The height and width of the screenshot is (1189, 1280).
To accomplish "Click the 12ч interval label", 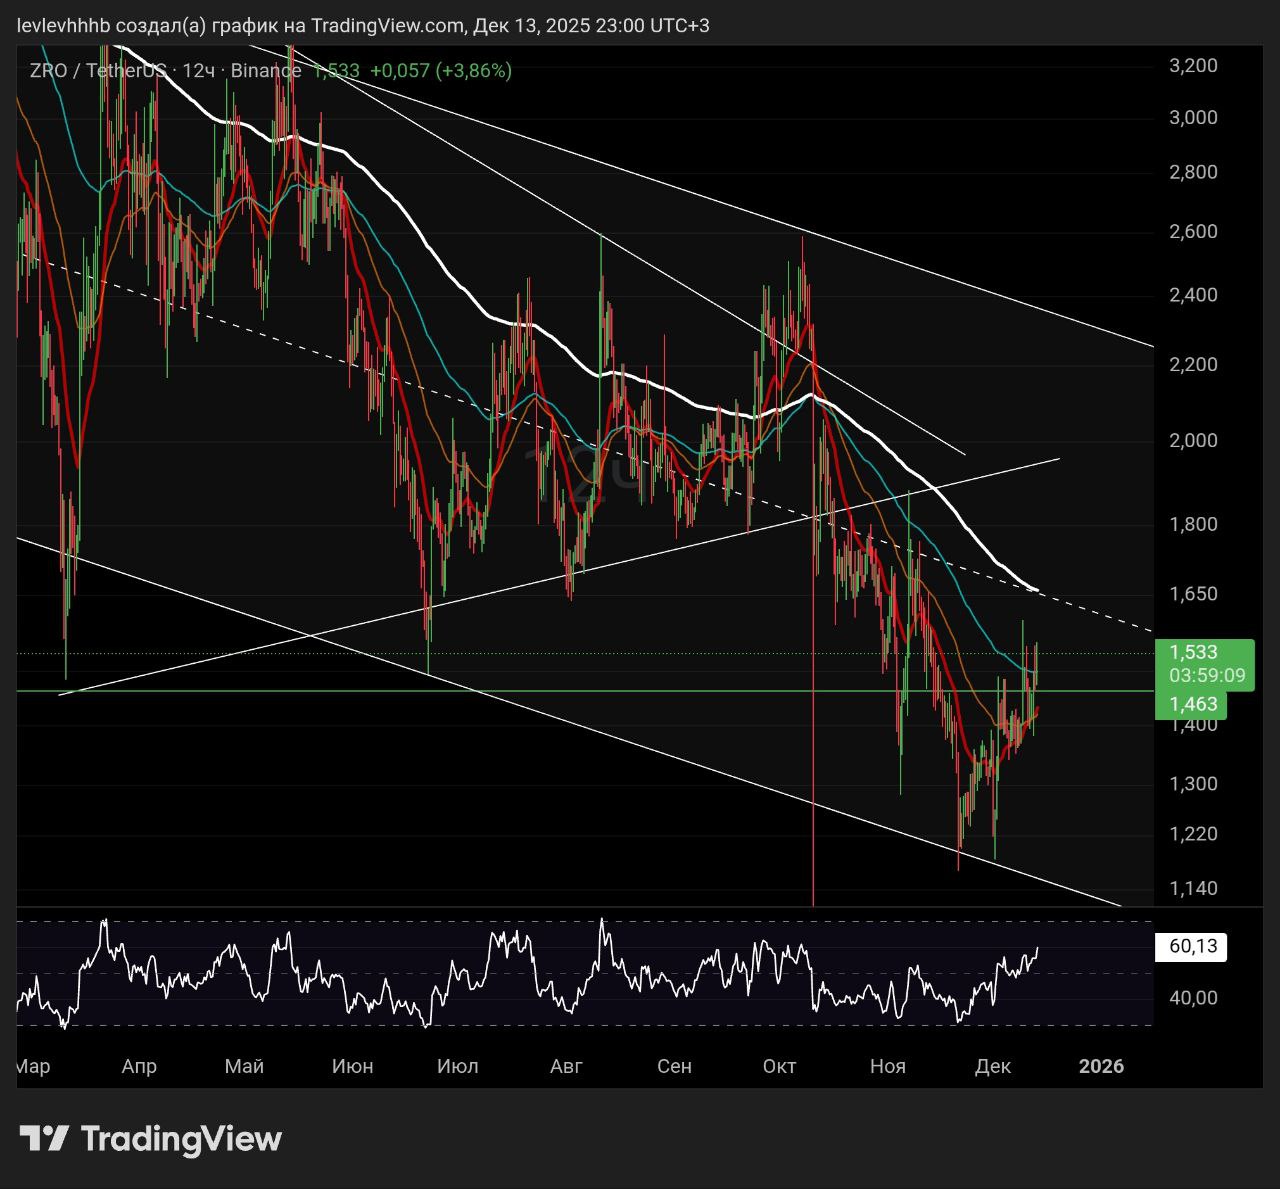I will (199, 71).
